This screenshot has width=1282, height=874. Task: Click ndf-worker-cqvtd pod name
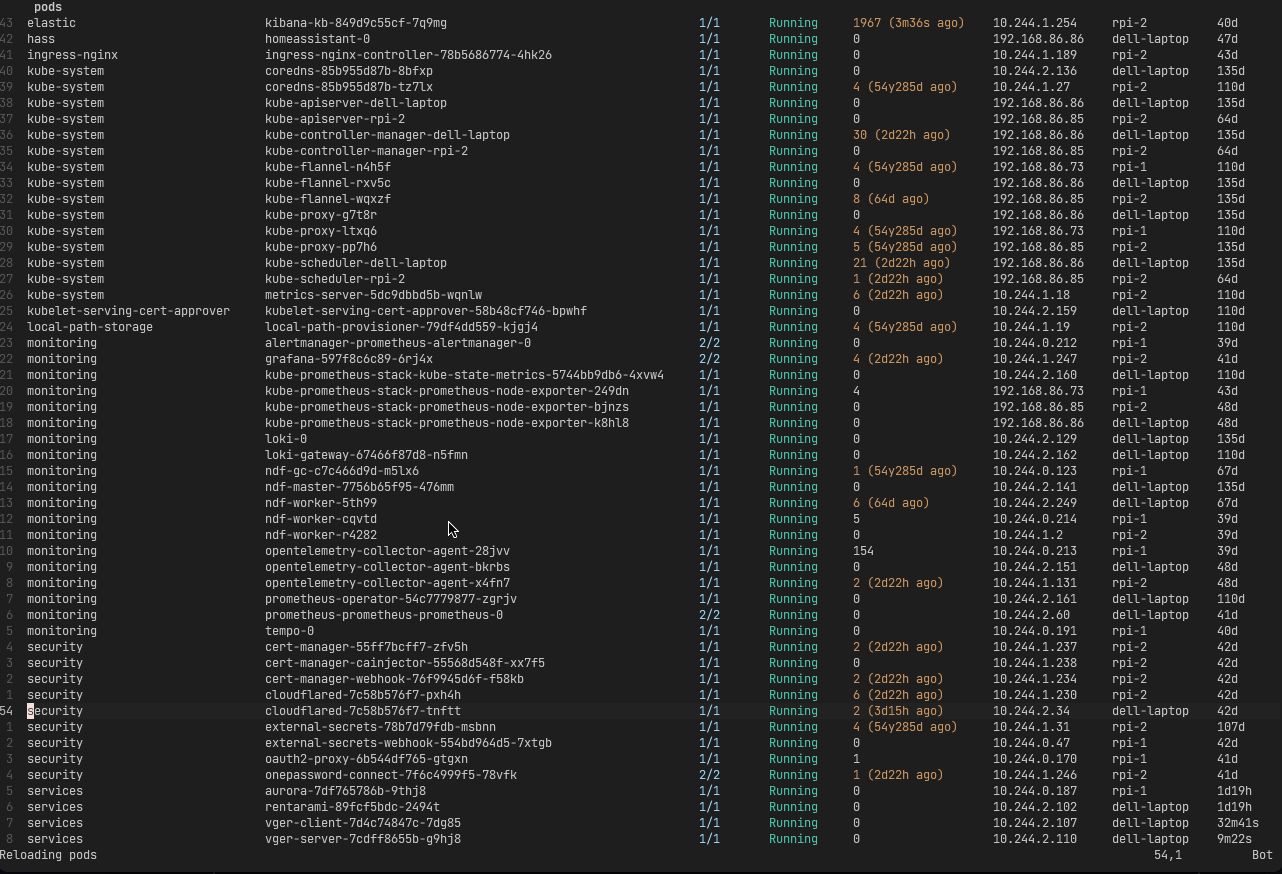click(321, 519)
